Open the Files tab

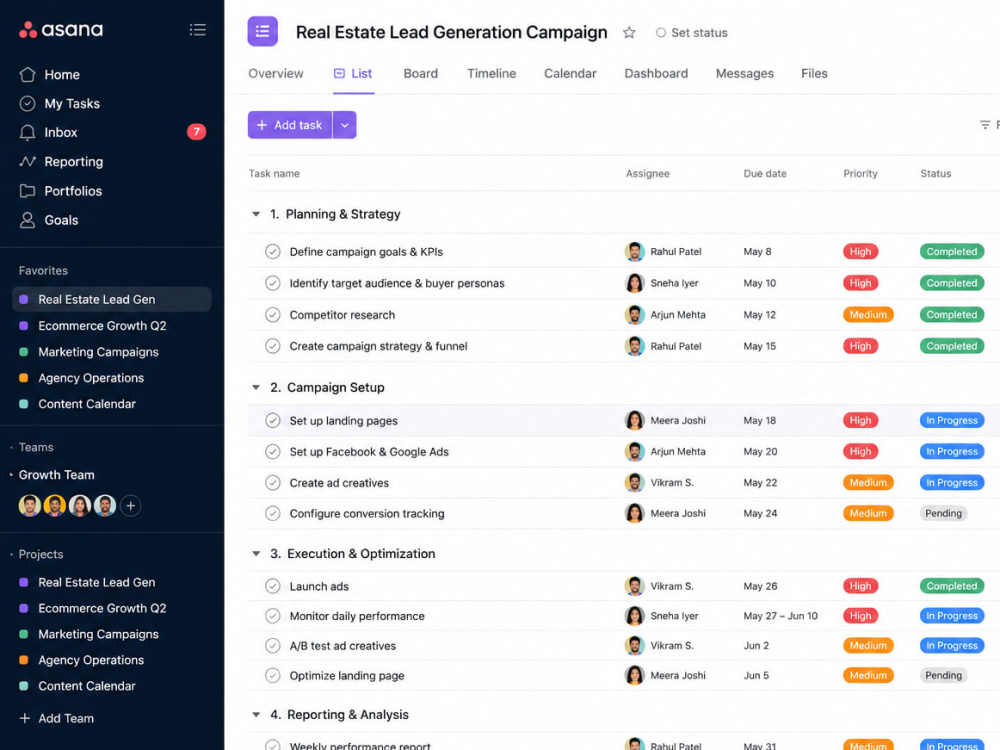coord(814,73)
